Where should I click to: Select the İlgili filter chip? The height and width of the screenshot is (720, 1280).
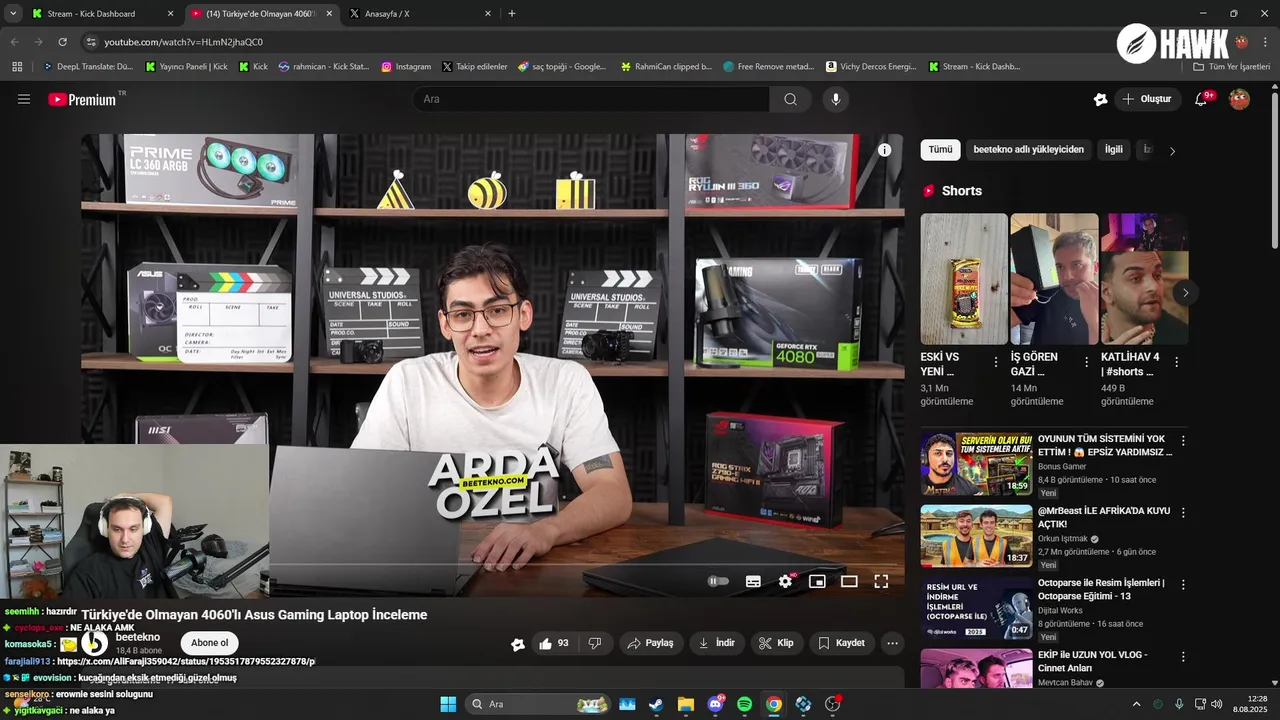1113,150
